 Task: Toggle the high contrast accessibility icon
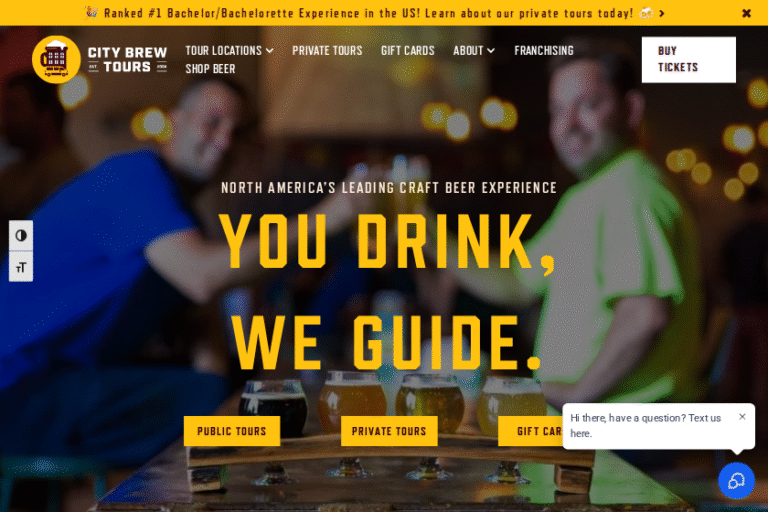pos(21,236)
